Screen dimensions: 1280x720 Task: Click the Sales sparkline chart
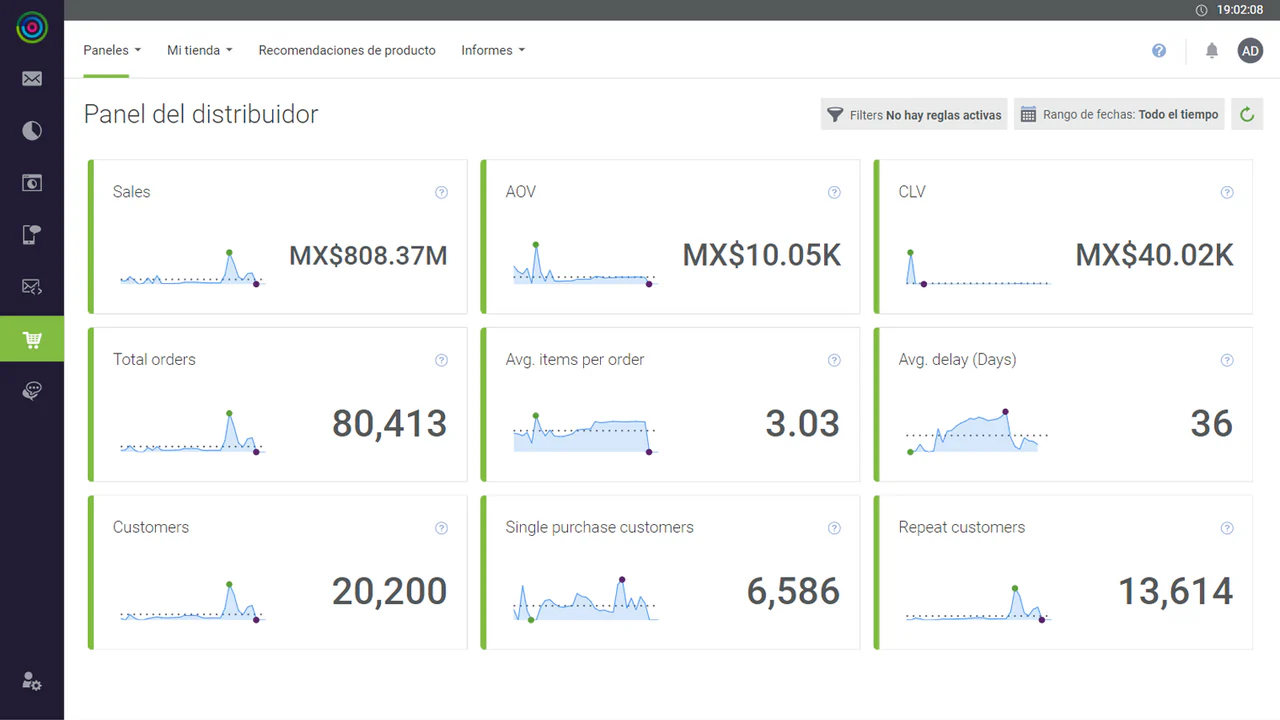point(191,269)
